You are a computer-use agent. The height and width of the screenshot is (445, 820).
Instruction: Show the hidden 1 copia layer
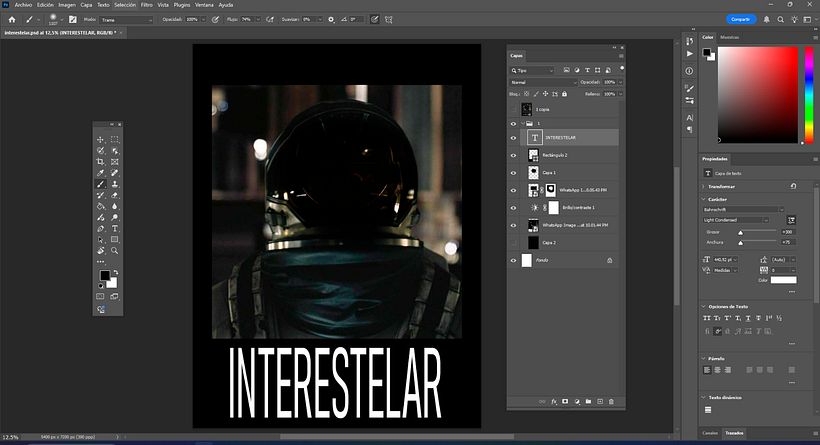point(513,109)
